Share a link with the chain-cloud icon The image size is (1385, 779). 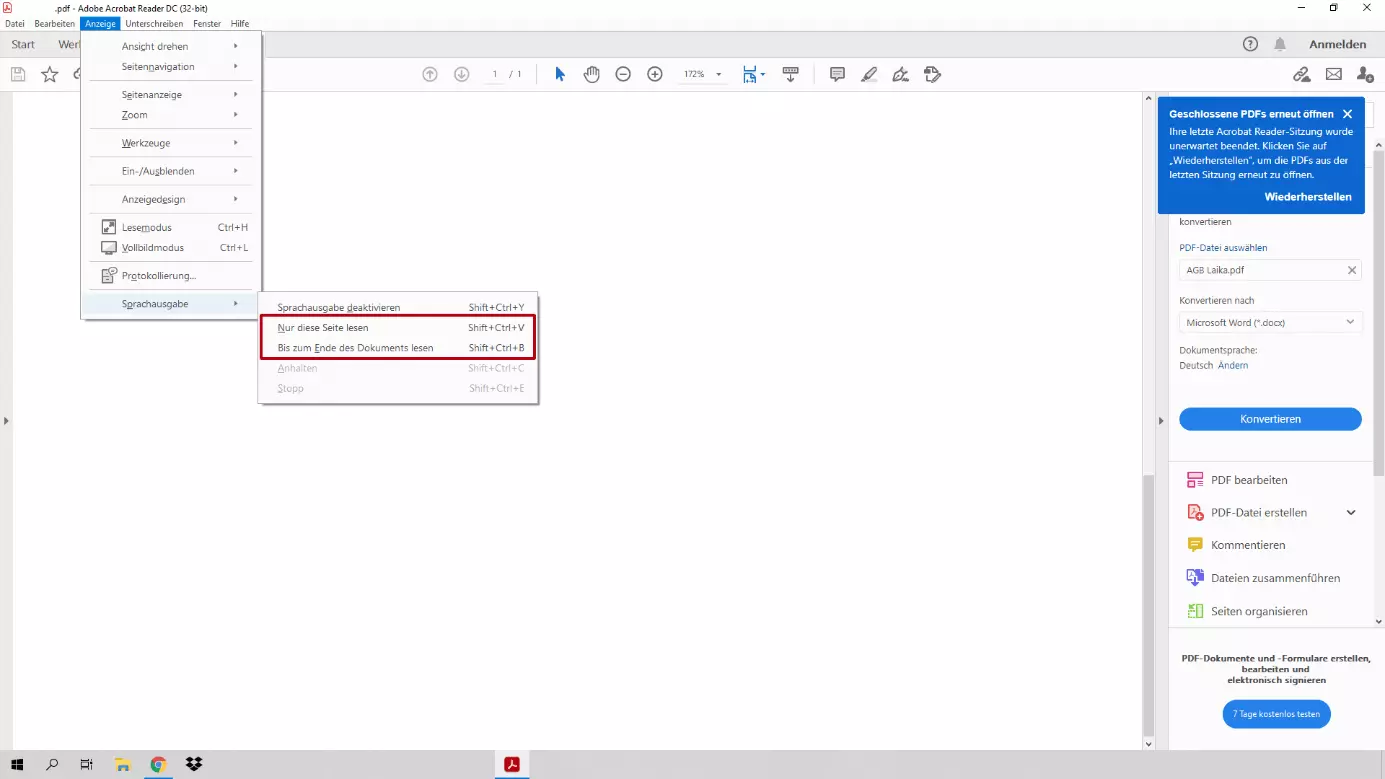1301,74
